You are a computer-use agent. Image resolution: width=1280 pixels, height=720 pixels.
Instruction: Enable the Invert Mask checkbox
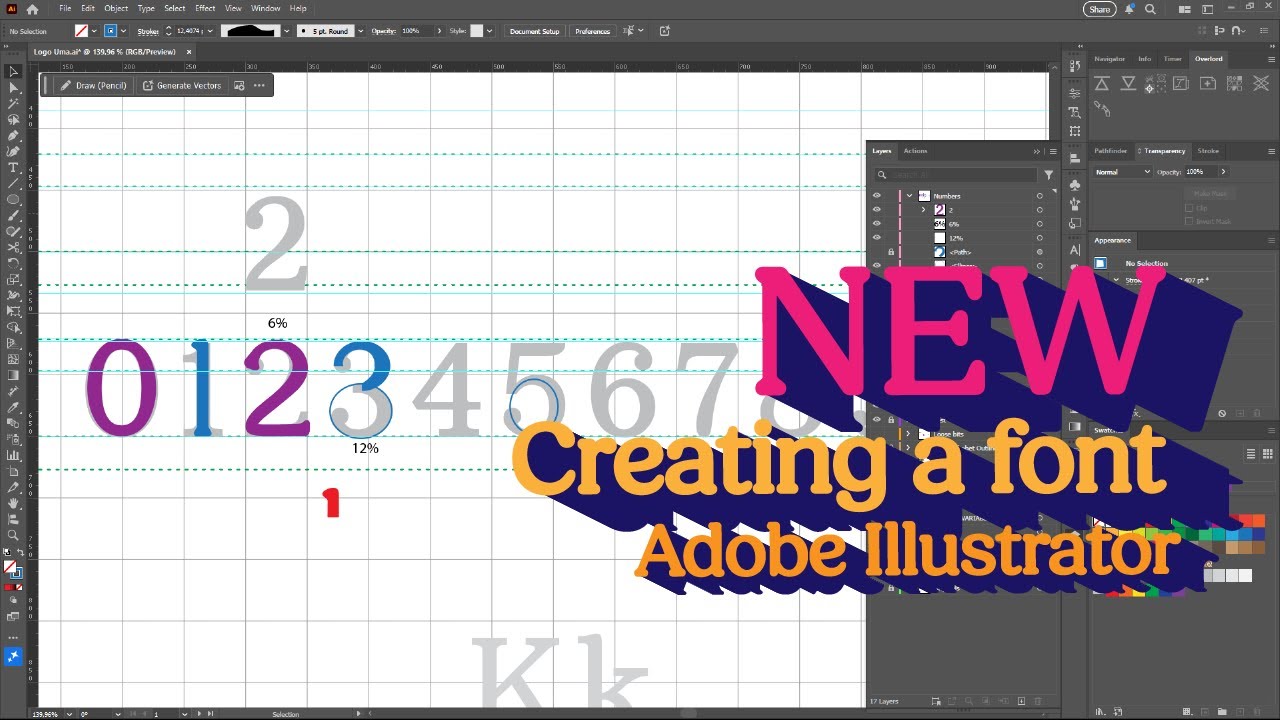point(1189,221)
